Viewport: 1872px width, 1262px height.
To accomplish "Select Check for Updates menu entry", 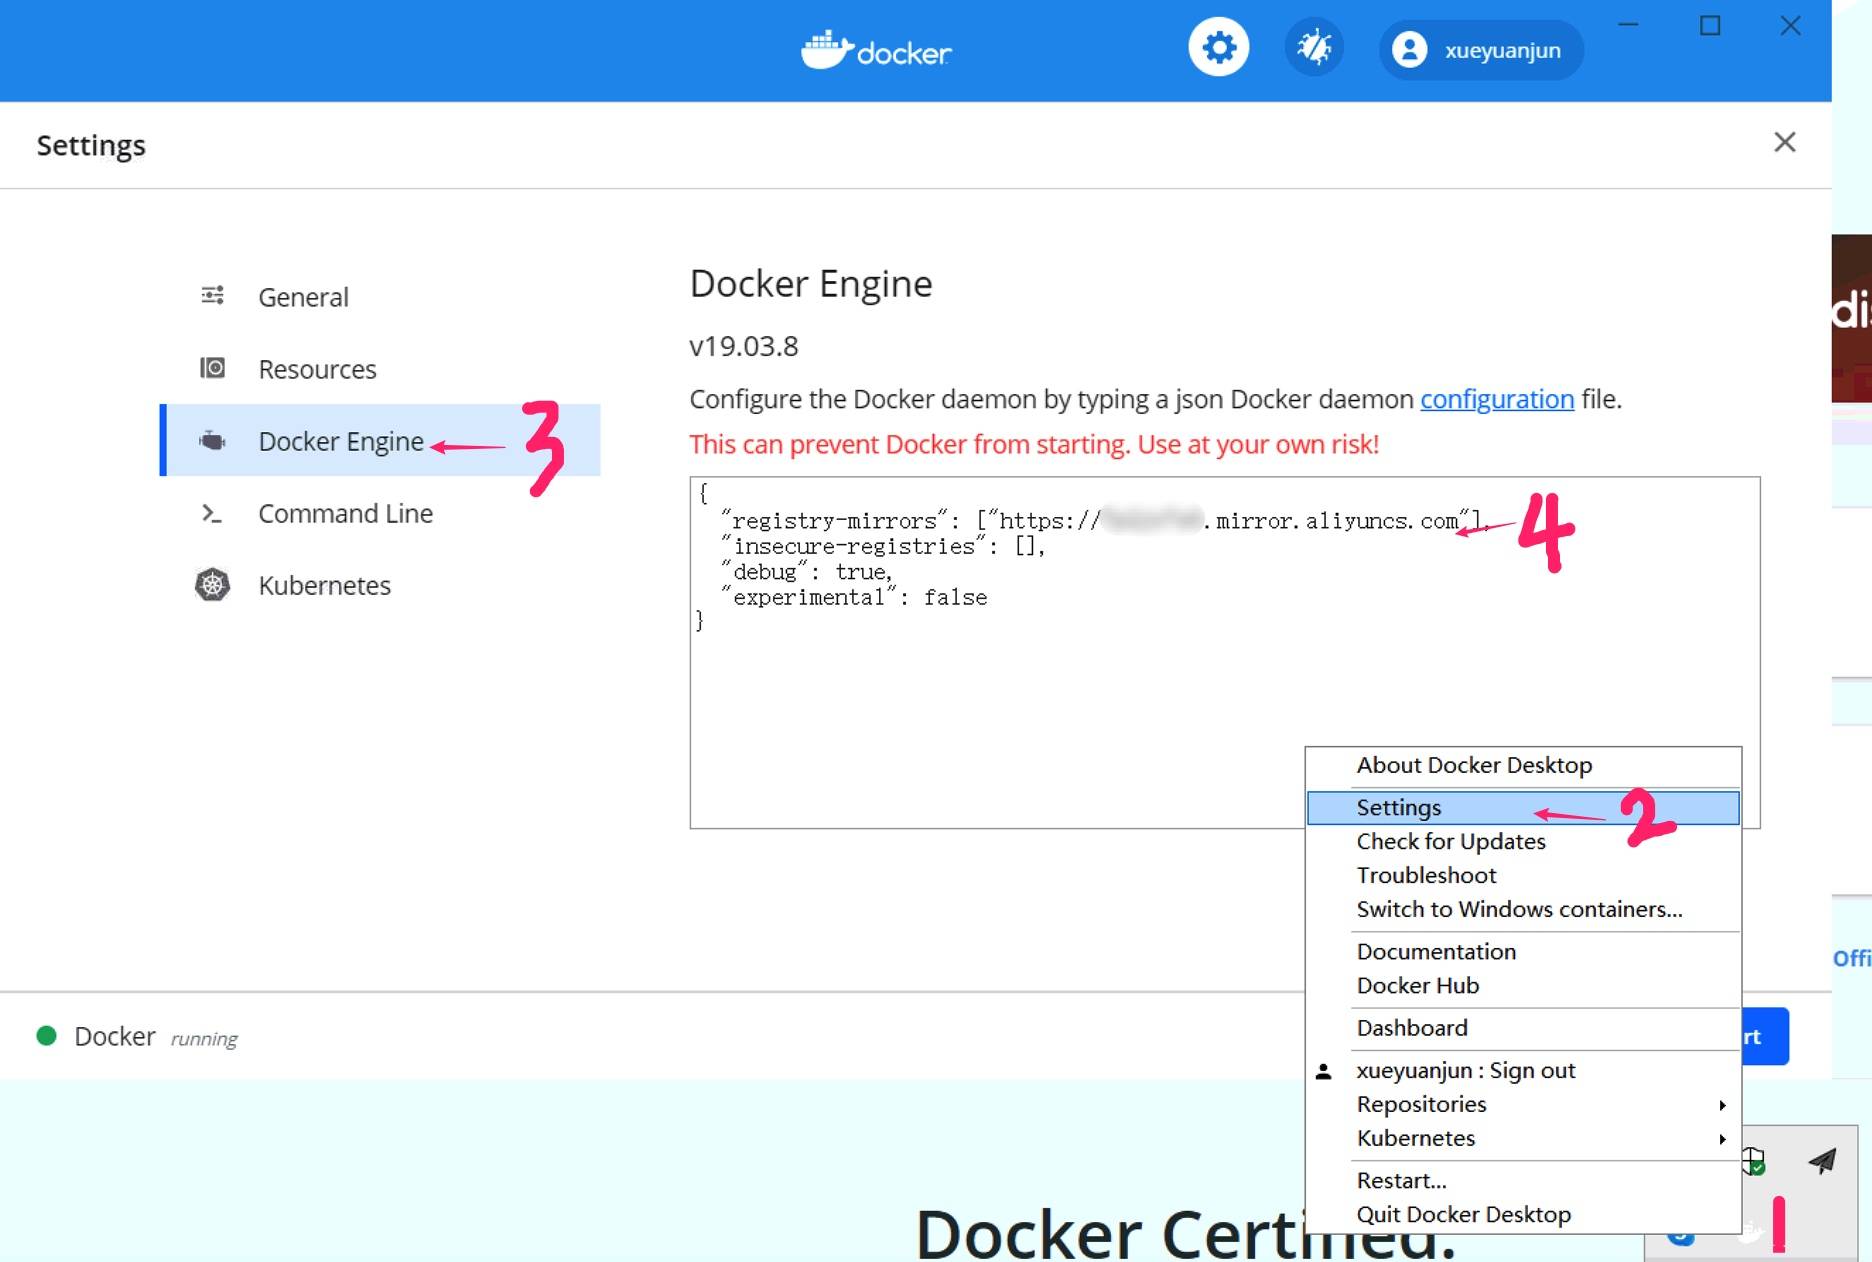I will 1450,841.
